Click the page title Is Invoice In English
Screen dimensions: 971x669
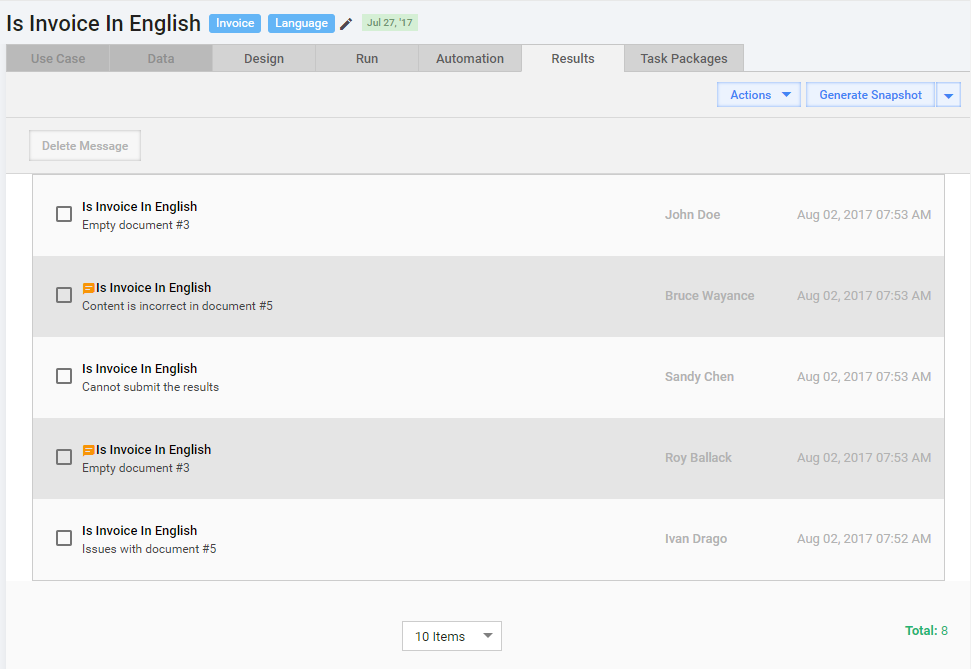pos(103,24)
